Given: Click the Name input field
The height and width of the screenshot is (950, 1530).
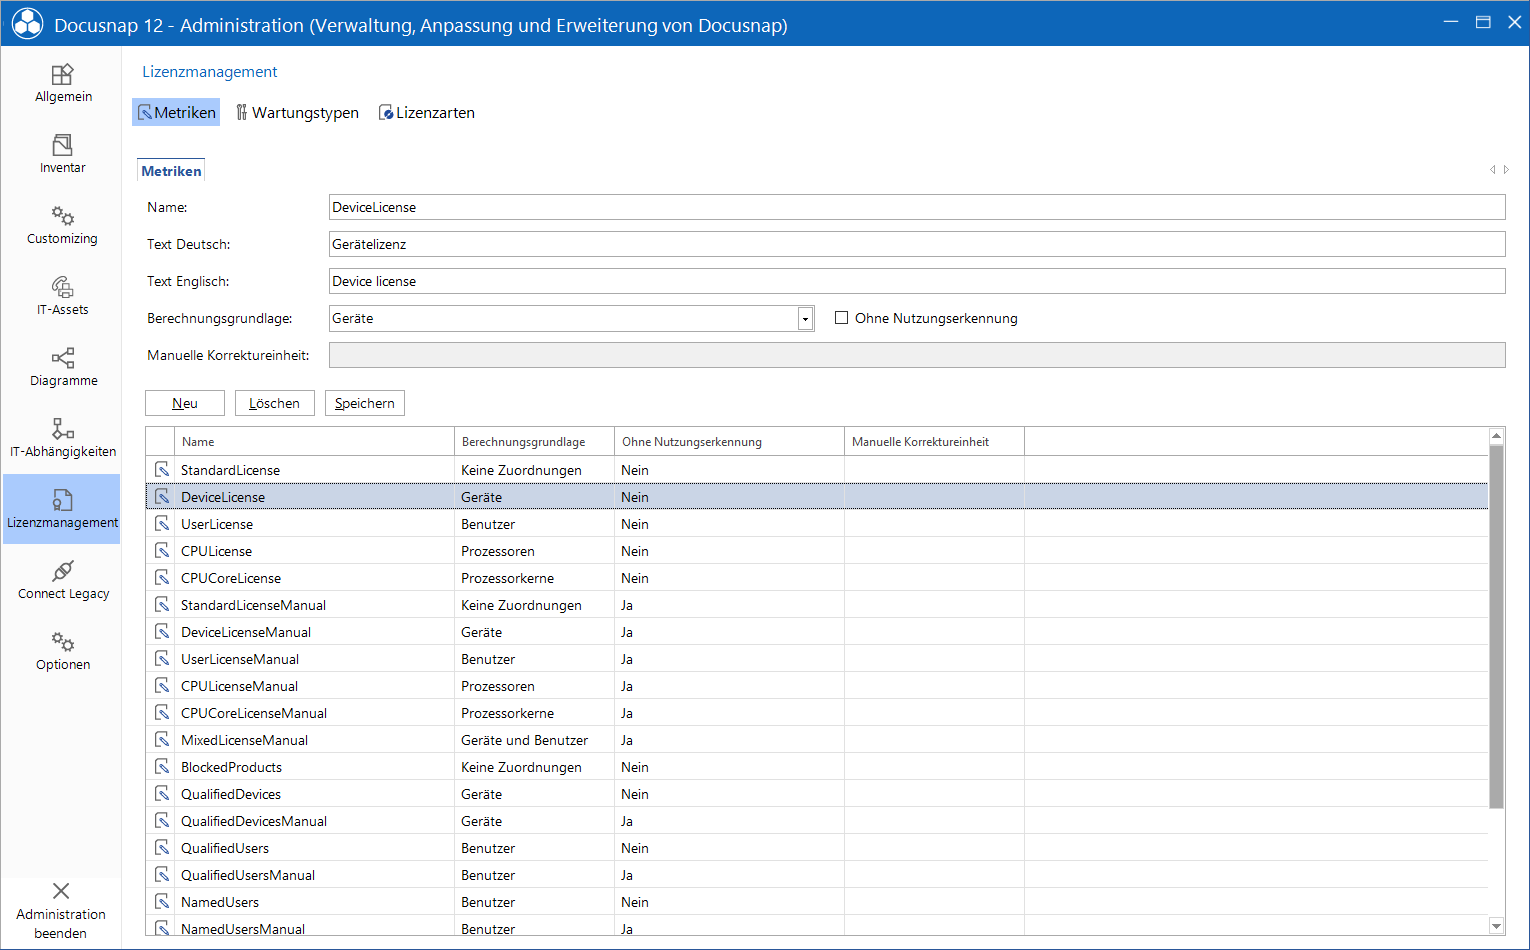Looking at the screenshot, I should [x=917, y=207].
